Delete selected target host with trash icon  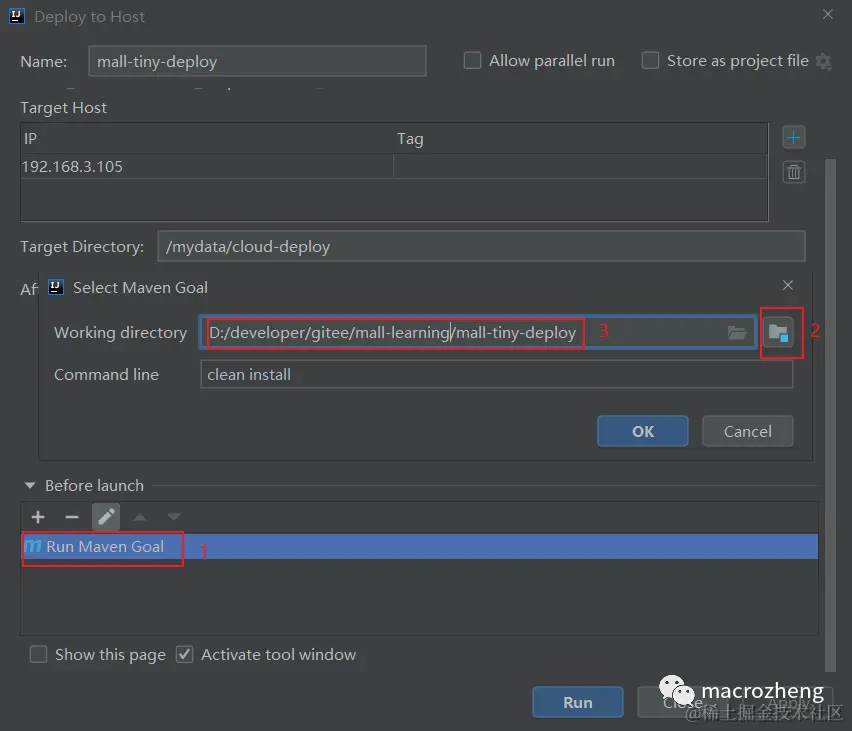[793, 172]
